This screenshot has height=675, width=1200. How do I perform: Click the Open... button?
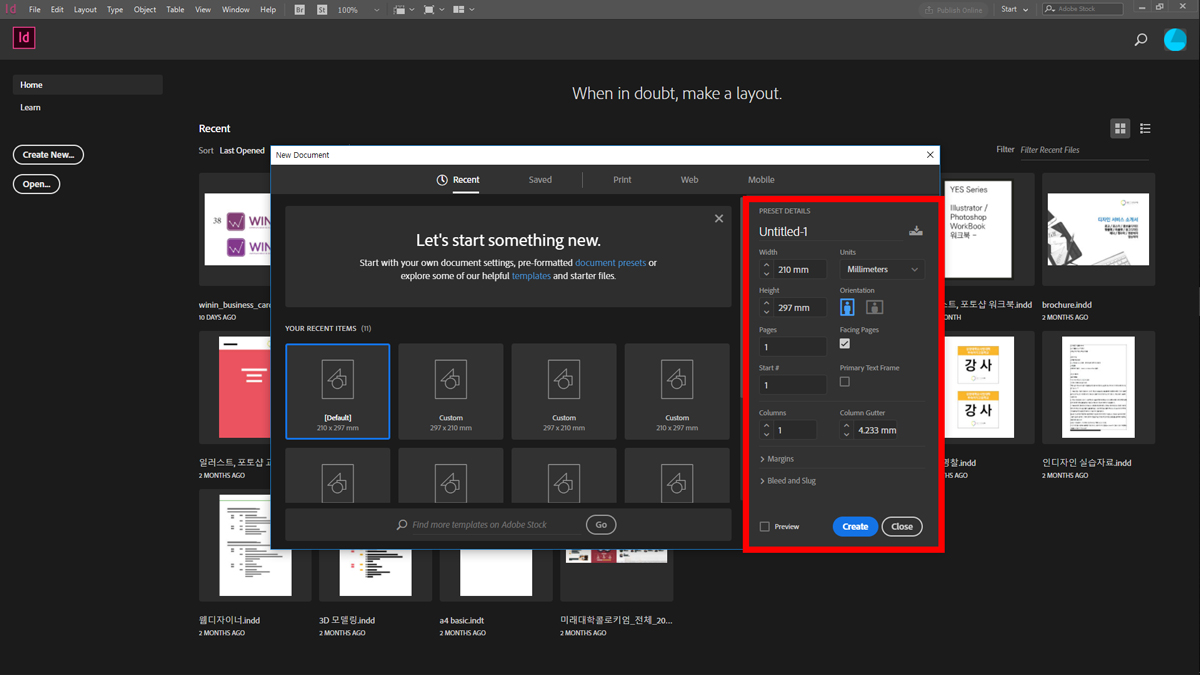(36, 184)
